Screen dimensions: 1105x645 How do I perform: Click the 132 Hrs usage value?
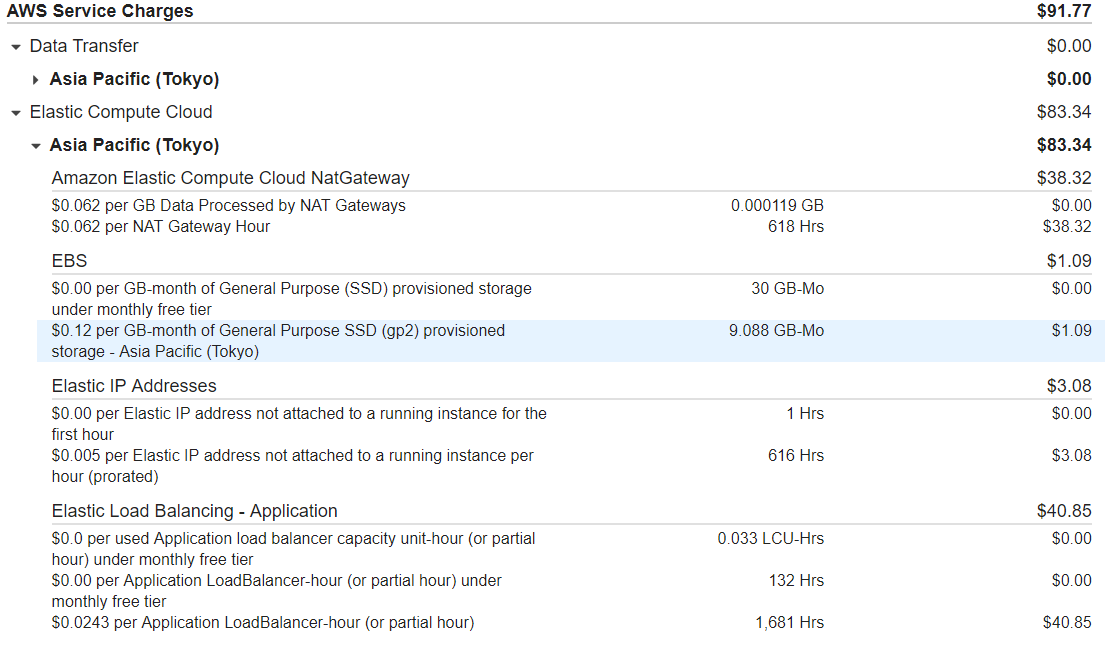(x=796, y=580)
